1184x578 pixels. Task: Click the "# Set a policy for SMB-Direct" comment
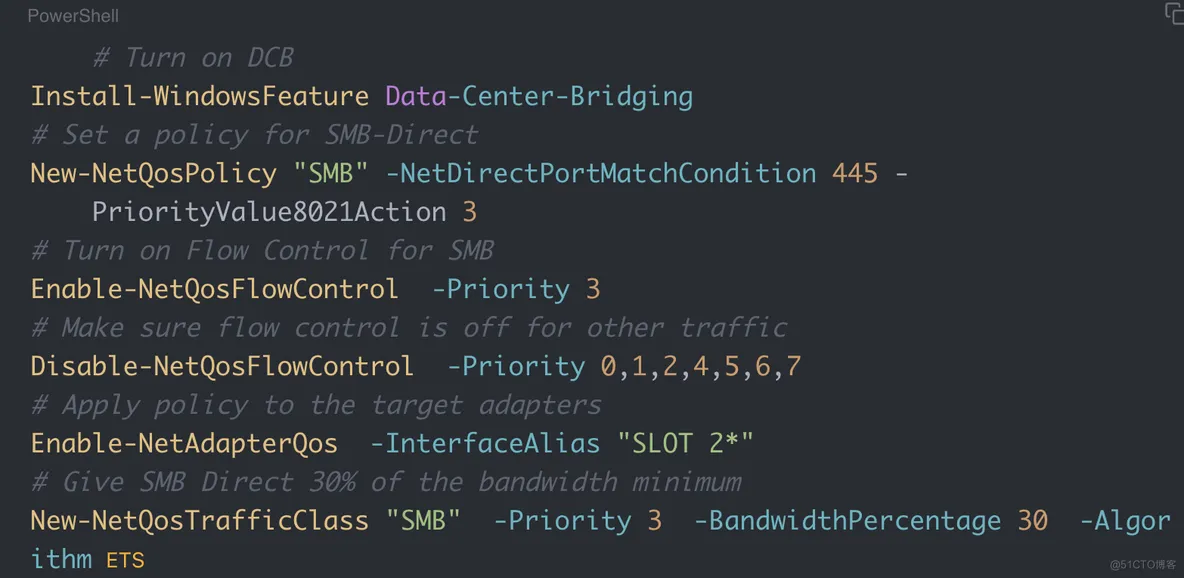[x=254, y=134]
